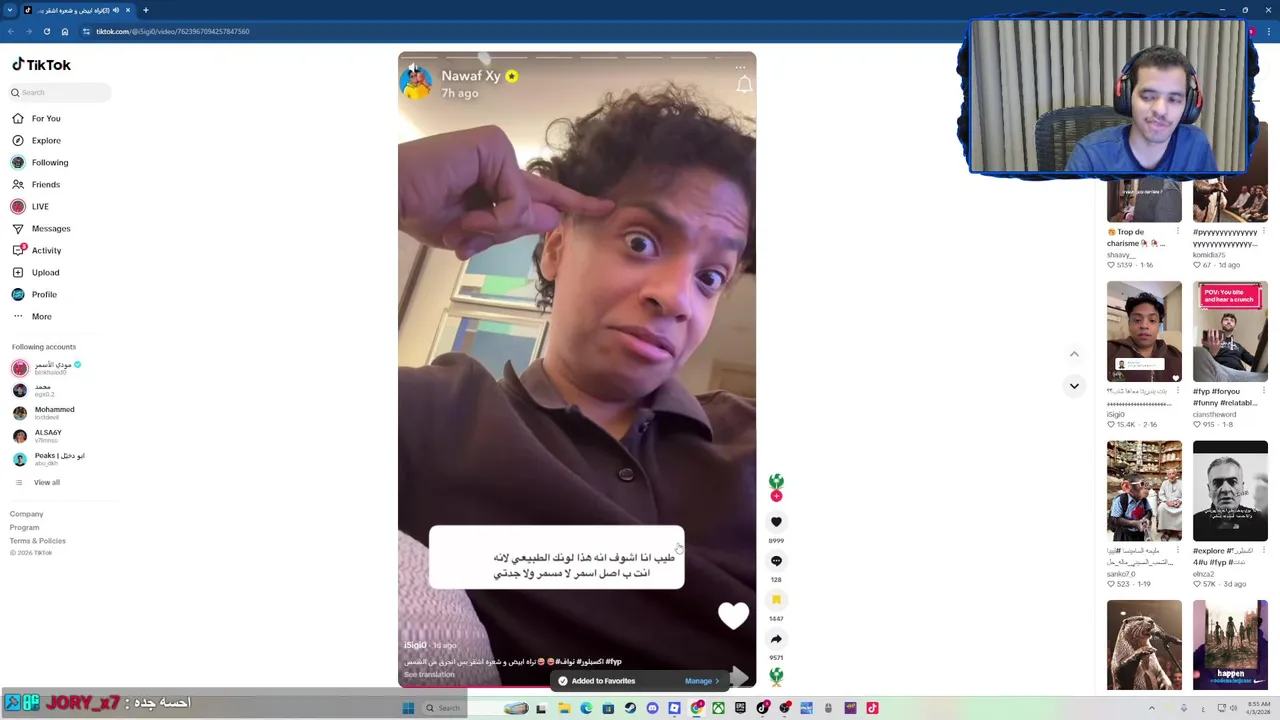Open iSigi0 creator name on video

(415, 646)
